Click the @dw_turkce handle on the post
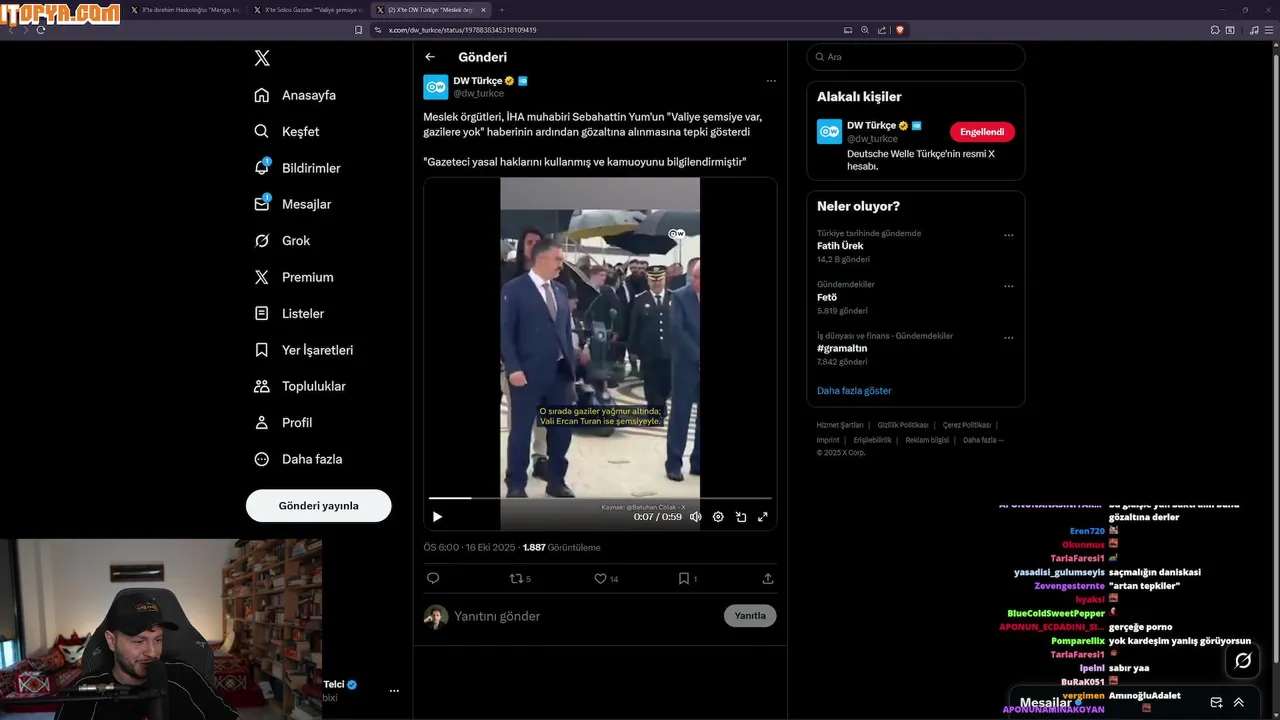The height and width of the screenshot is (720, 1280). click(x=479, y=93)
